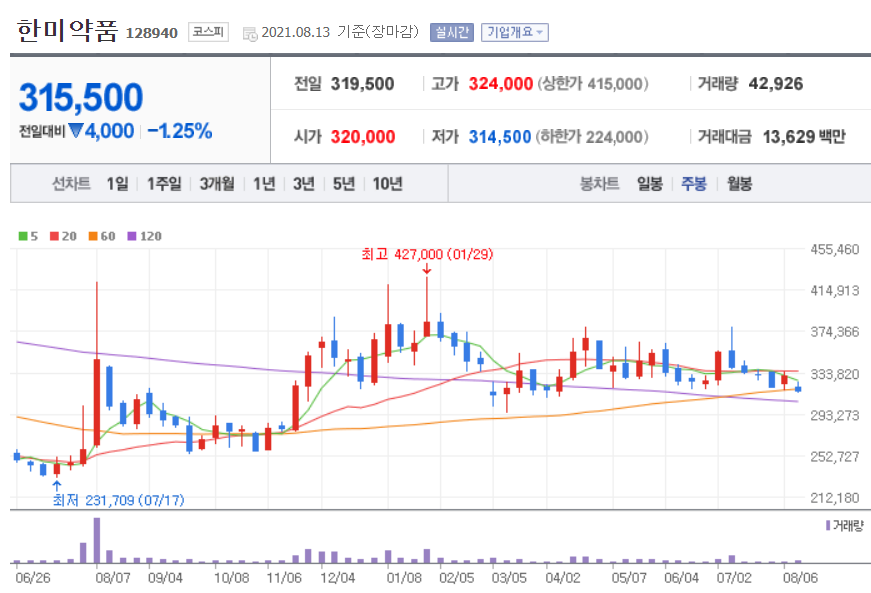The width and height of the screenshot is (871, 593).
Task: Click the 08/07 date axis label
Action: click(x=113, y=578)
